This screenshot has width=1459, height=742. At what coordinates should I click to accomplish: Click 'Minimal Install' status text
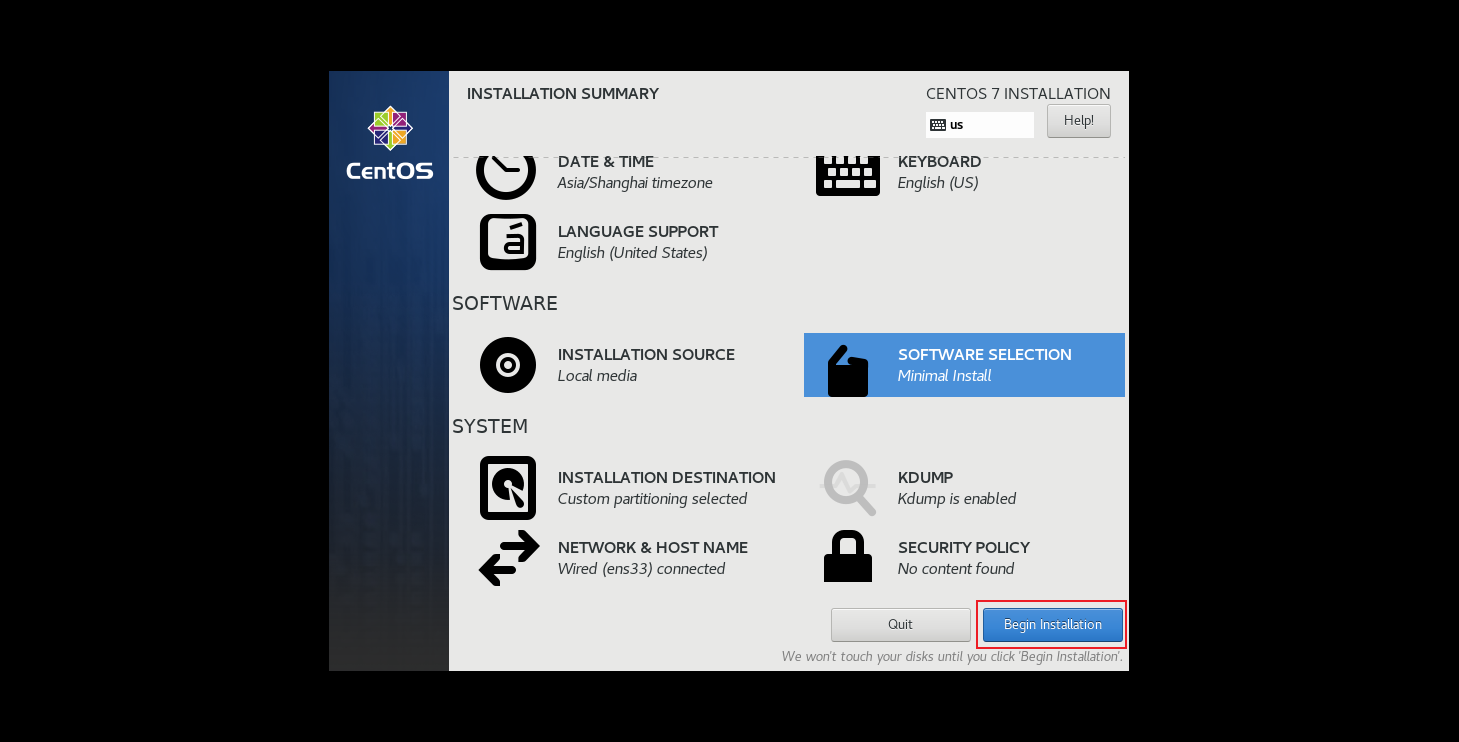click(x=945, y=376)
